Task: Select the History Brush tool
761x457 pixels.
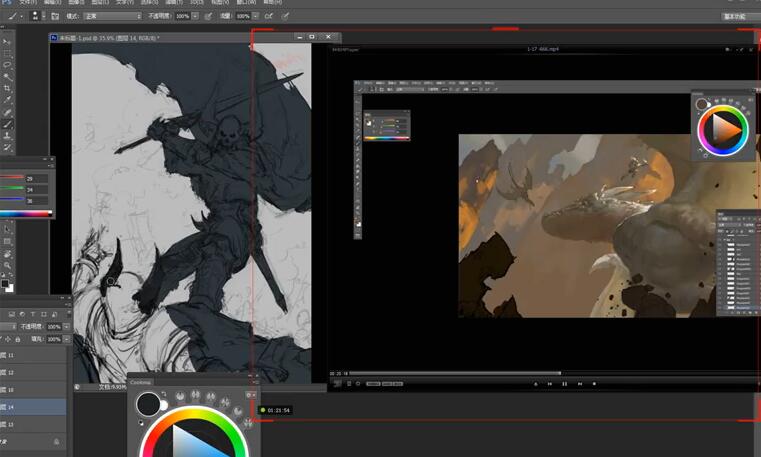Action: coord(7,147)
